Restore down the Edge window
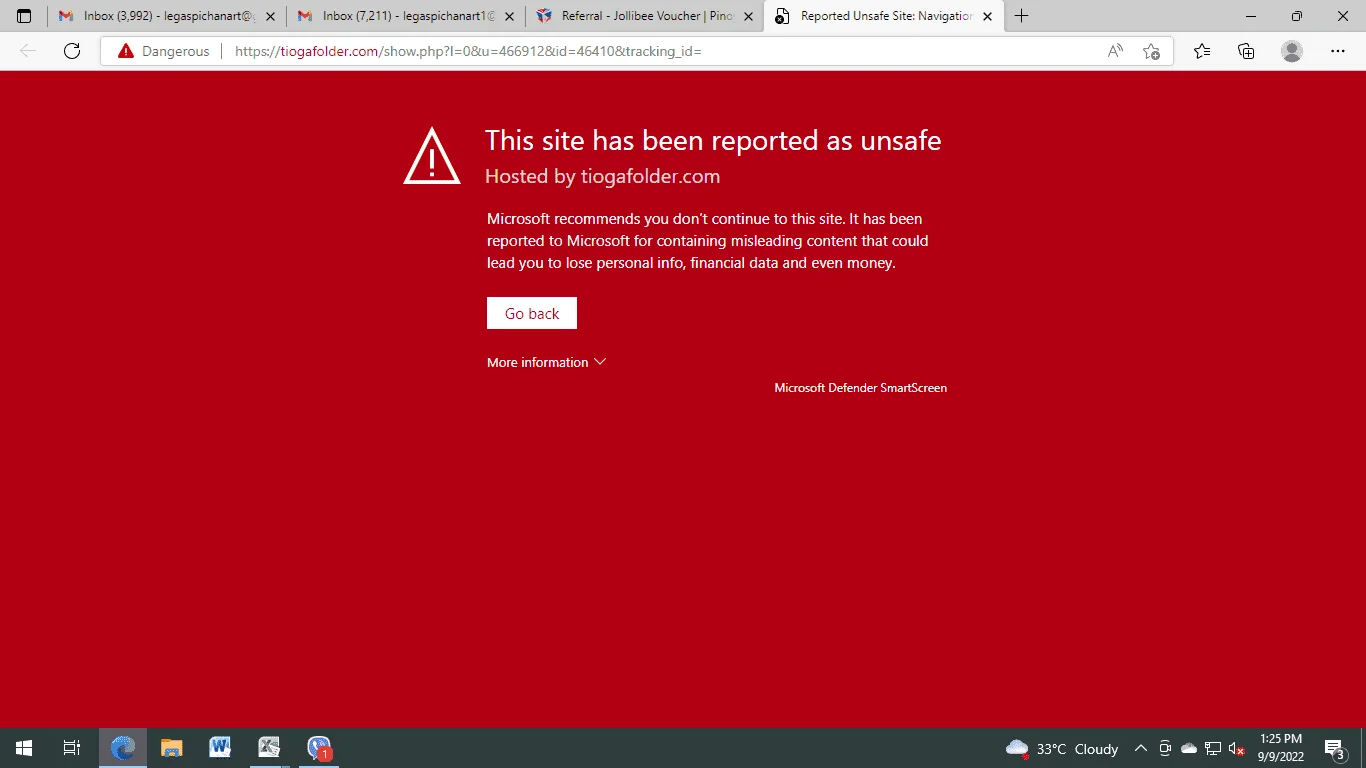This screenshot has width=1366, height=768. click(x=1297, y=16)
